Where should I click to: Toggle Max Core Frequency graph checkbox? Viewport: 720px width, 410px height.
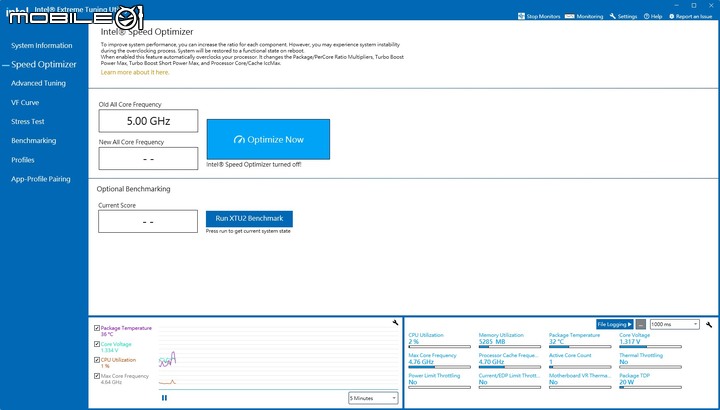click(x=97, y=376)
